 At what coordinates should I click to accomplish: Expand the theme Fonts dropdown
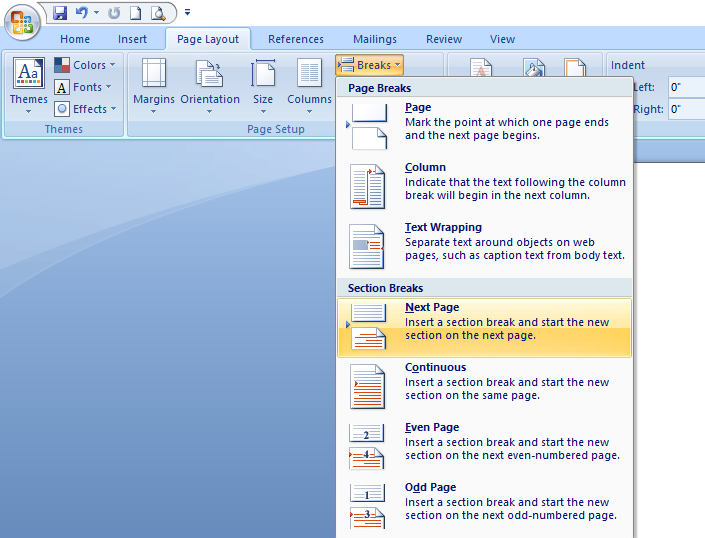86,87
